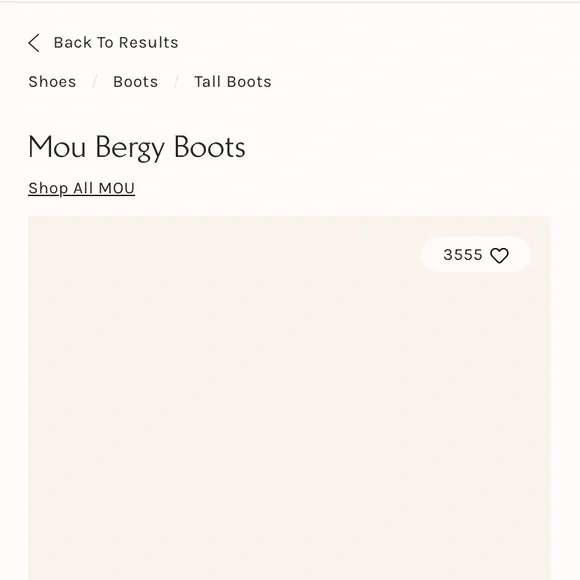Open the main product image
The width and height of the screenshot is (580, 580).
[x=289, y=398]
